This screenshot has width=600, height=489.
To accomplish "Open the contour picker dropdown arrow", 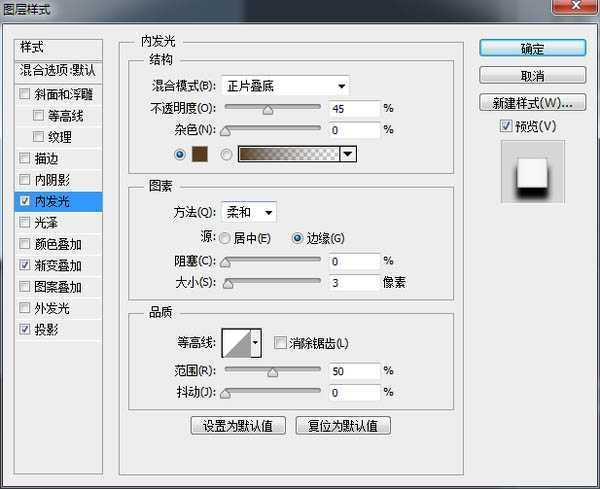I will click(256, 343).
